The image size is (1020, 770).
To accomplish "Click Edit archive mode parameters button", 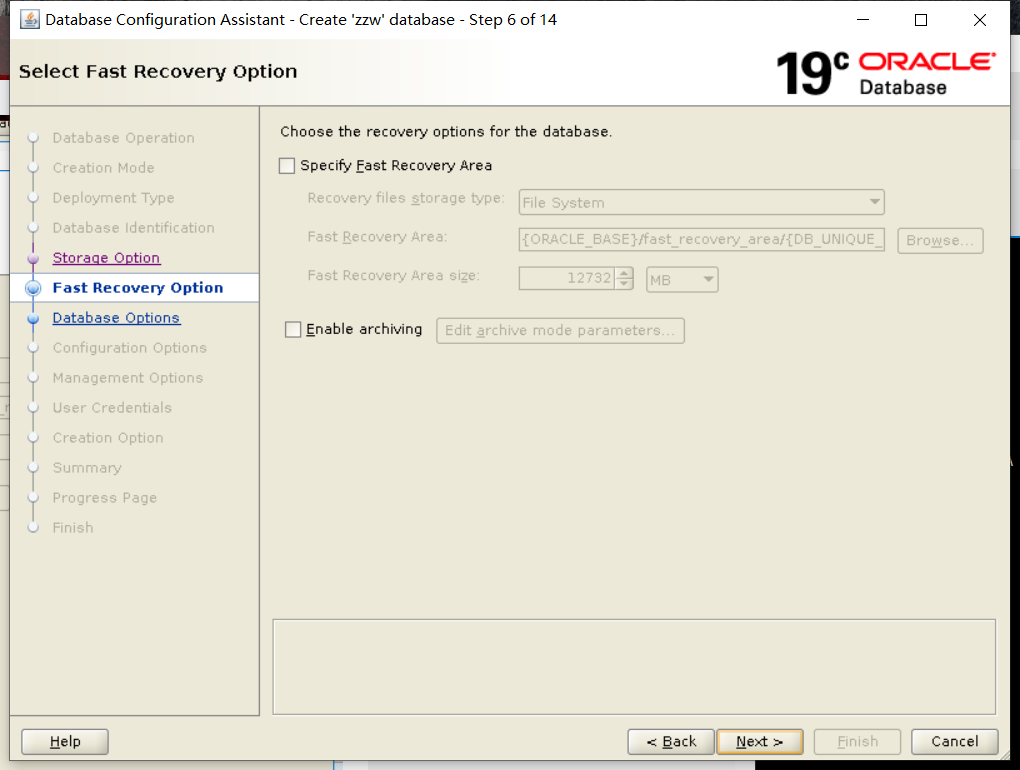I will (560, 330).
